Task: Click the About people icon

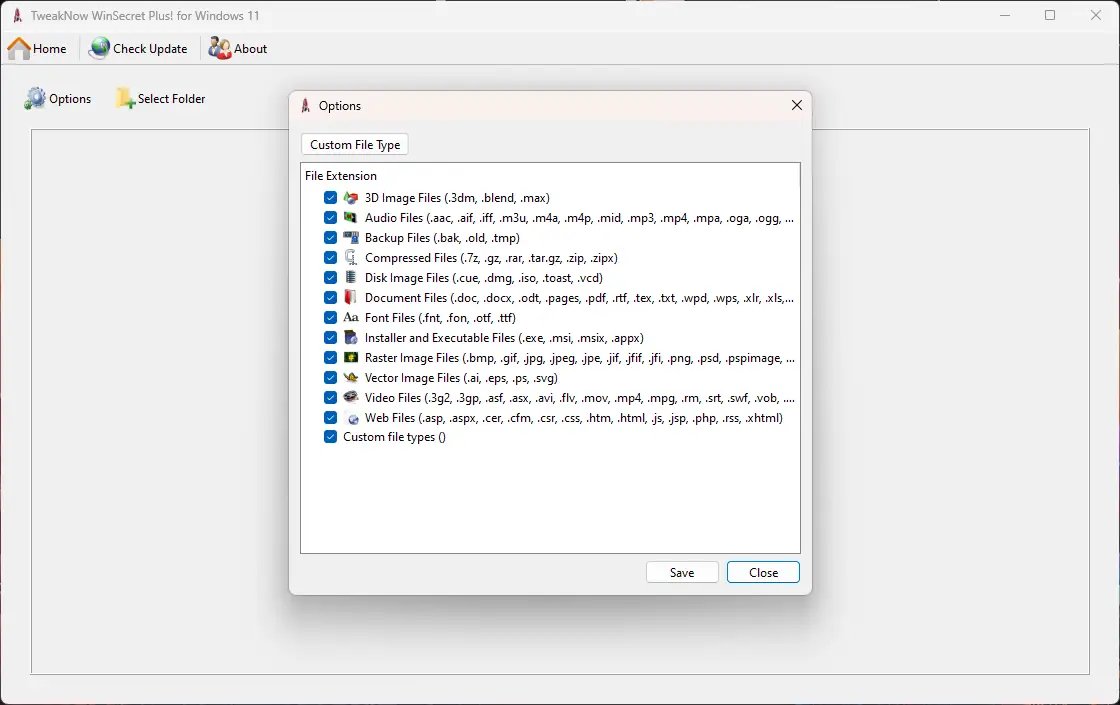Action: click(x=219, y=49)
